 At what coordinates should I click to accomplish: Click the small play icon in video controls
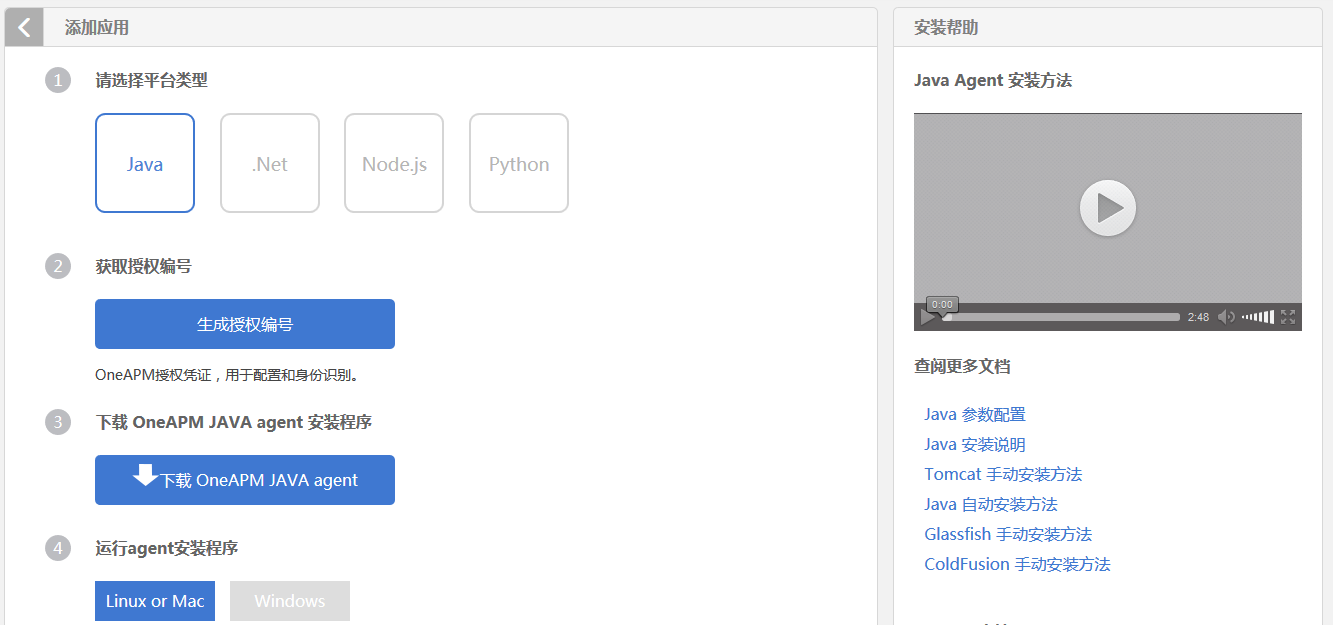pyautogui.click(x=928, y=317)
